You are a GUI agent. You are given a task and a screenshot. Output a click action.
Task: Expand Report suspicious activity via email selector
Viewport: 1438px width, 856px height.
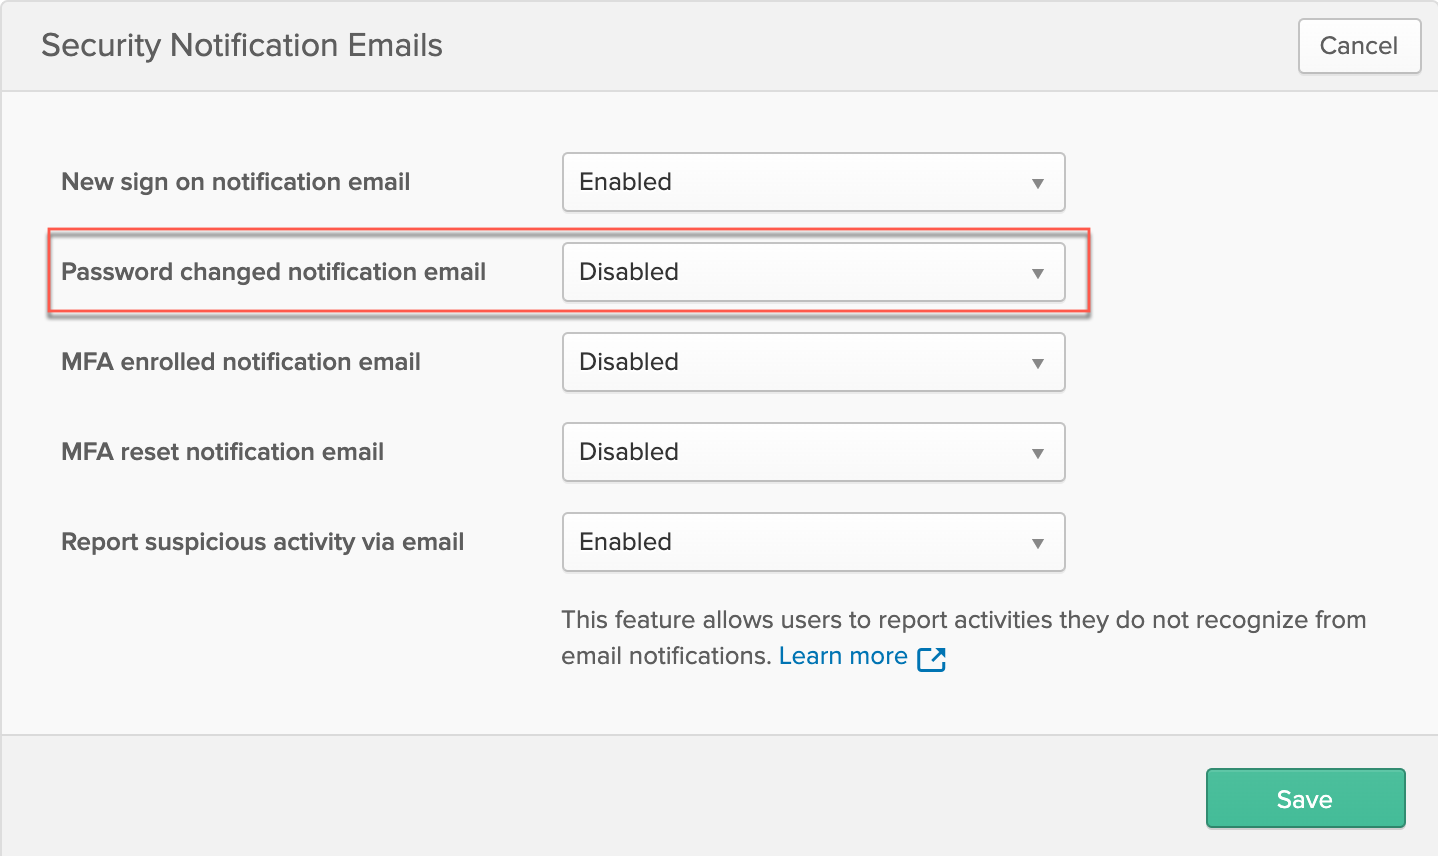(x=814, y=542)
